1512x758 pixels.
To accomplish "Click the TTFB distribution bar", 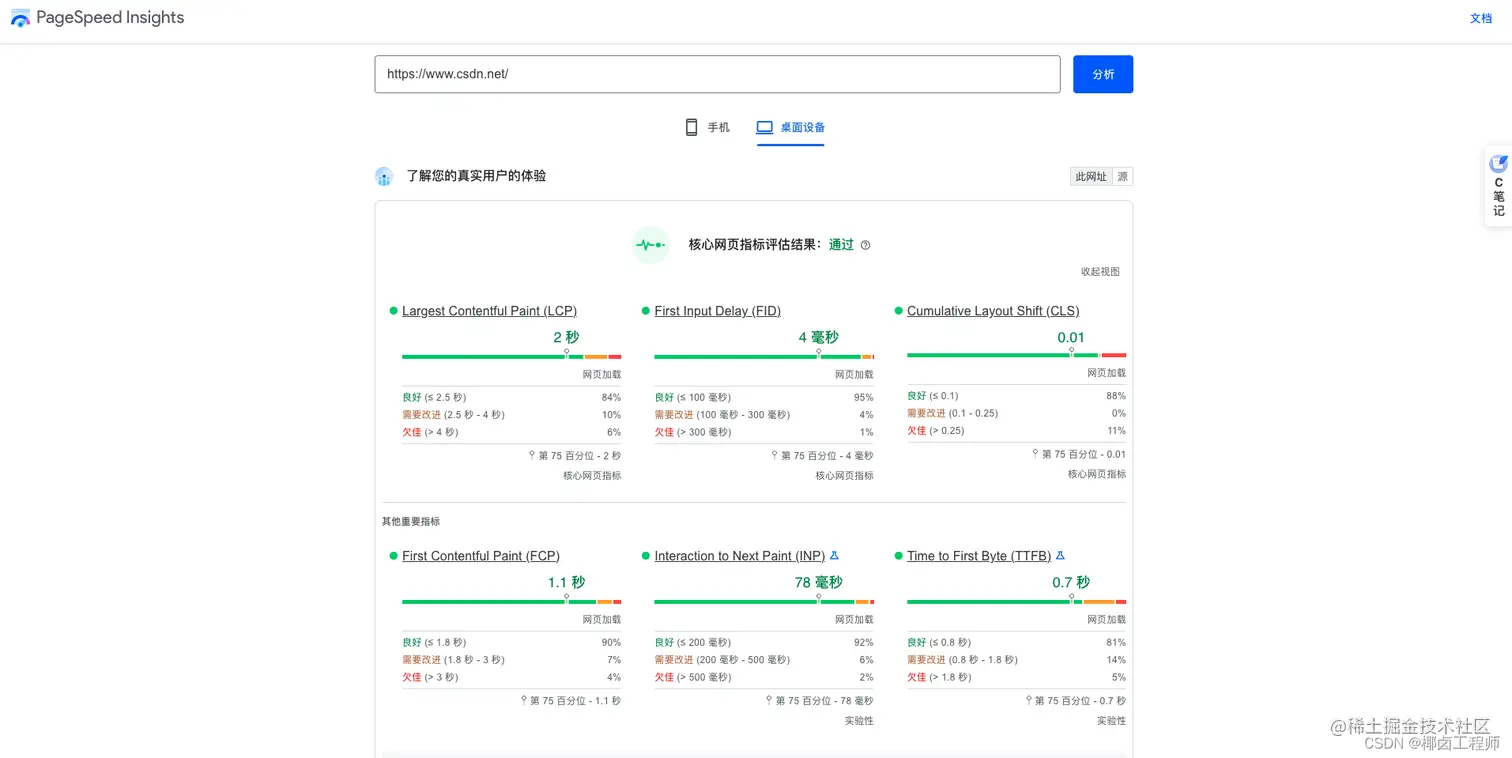I will click(1016, 601).
